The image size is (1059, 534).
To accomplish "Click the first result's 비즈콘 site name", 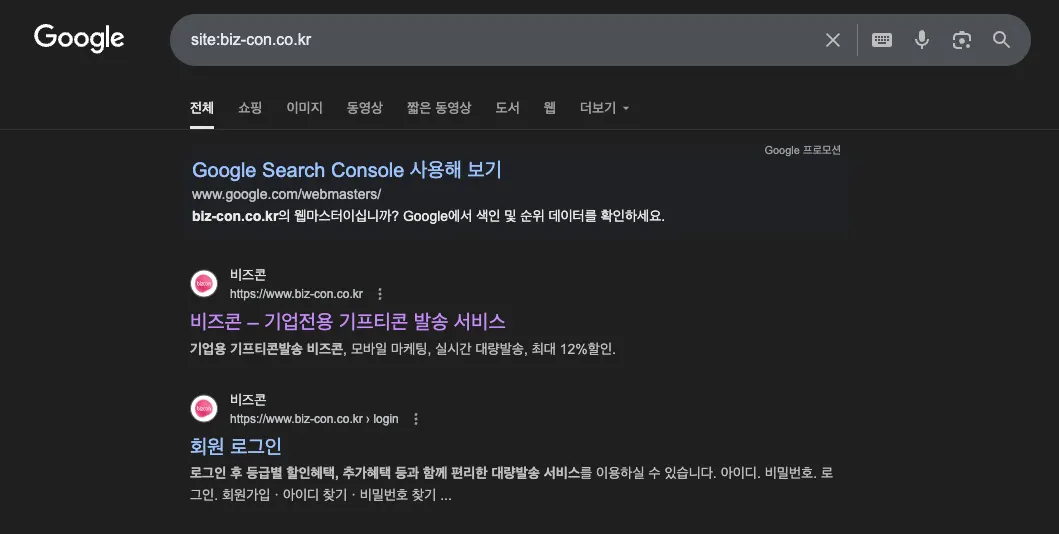I will (x=248, y=275).
